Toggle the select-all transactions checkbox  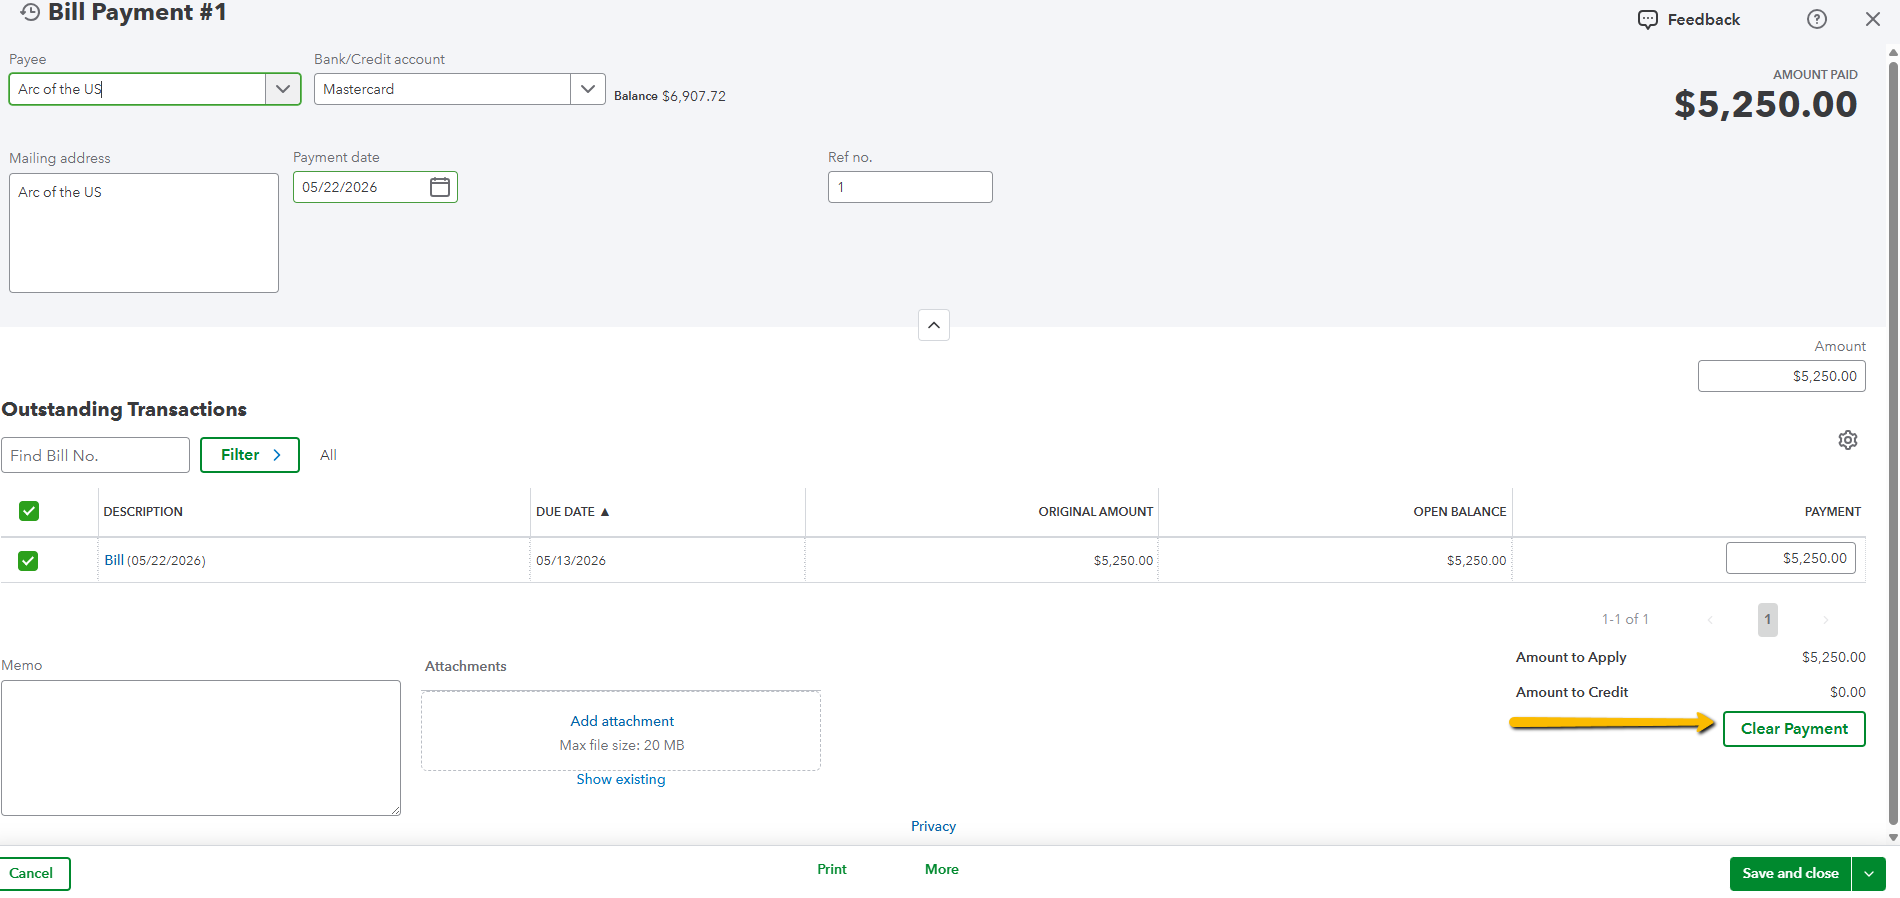point(29,511)
